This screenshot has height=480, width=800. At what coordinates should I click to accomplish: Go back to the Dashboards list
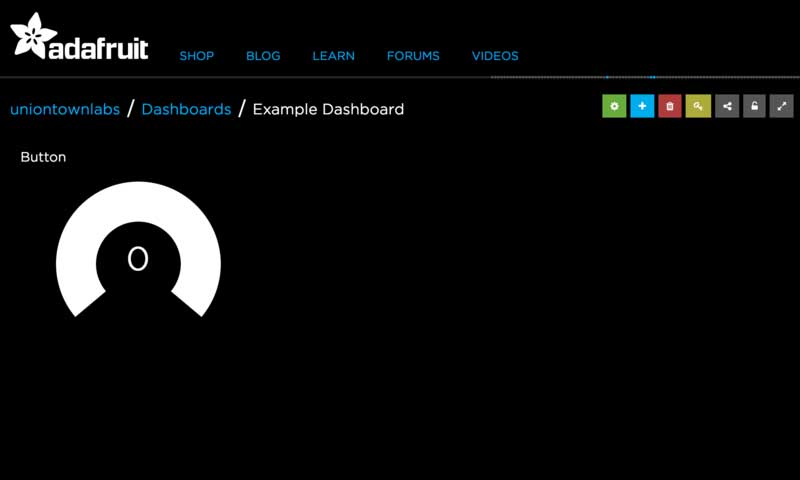(186, 109)
